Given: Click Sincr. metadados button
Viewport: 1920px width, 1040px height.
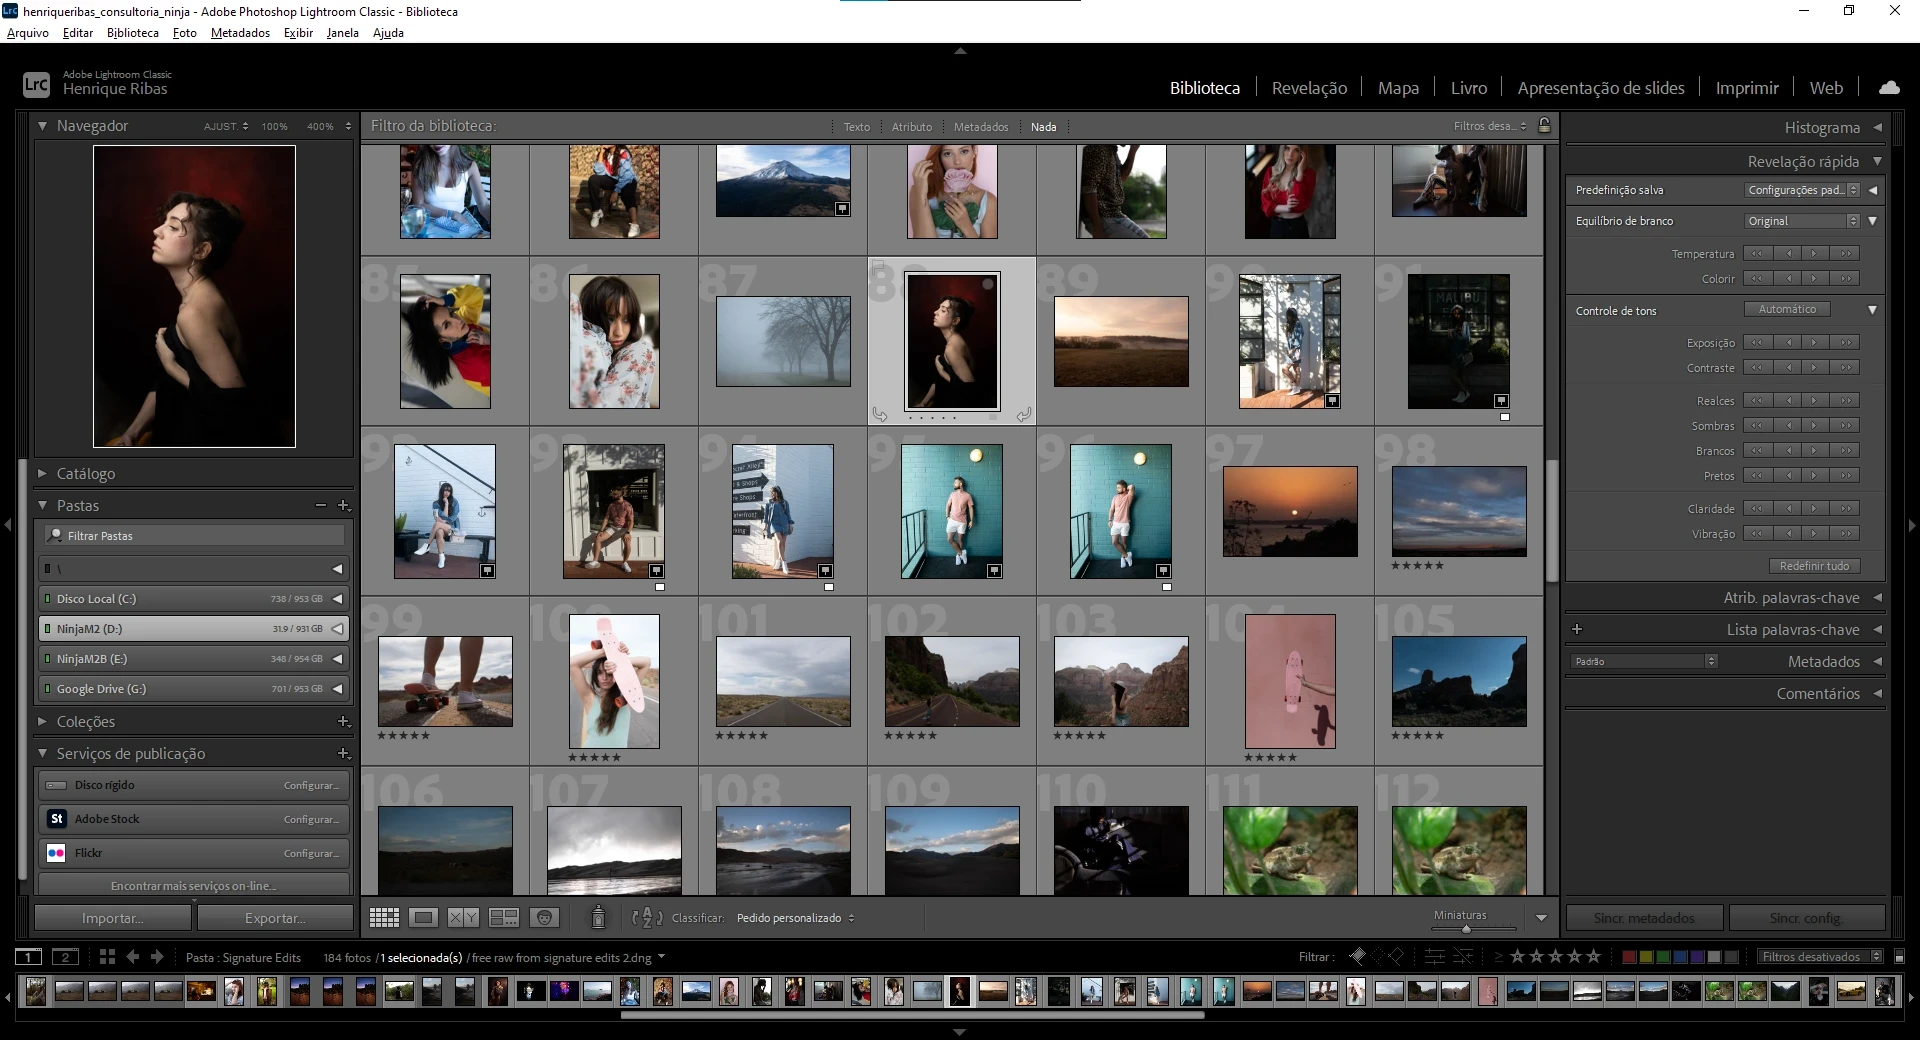Looking at the screenshot, I should [x=1644, y=918].
